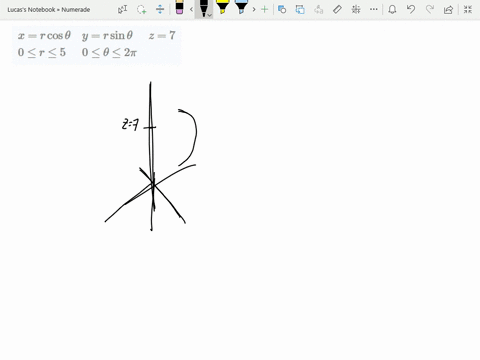Open the notifications bell
Screen dimensions: 480x360
[392, 9]
